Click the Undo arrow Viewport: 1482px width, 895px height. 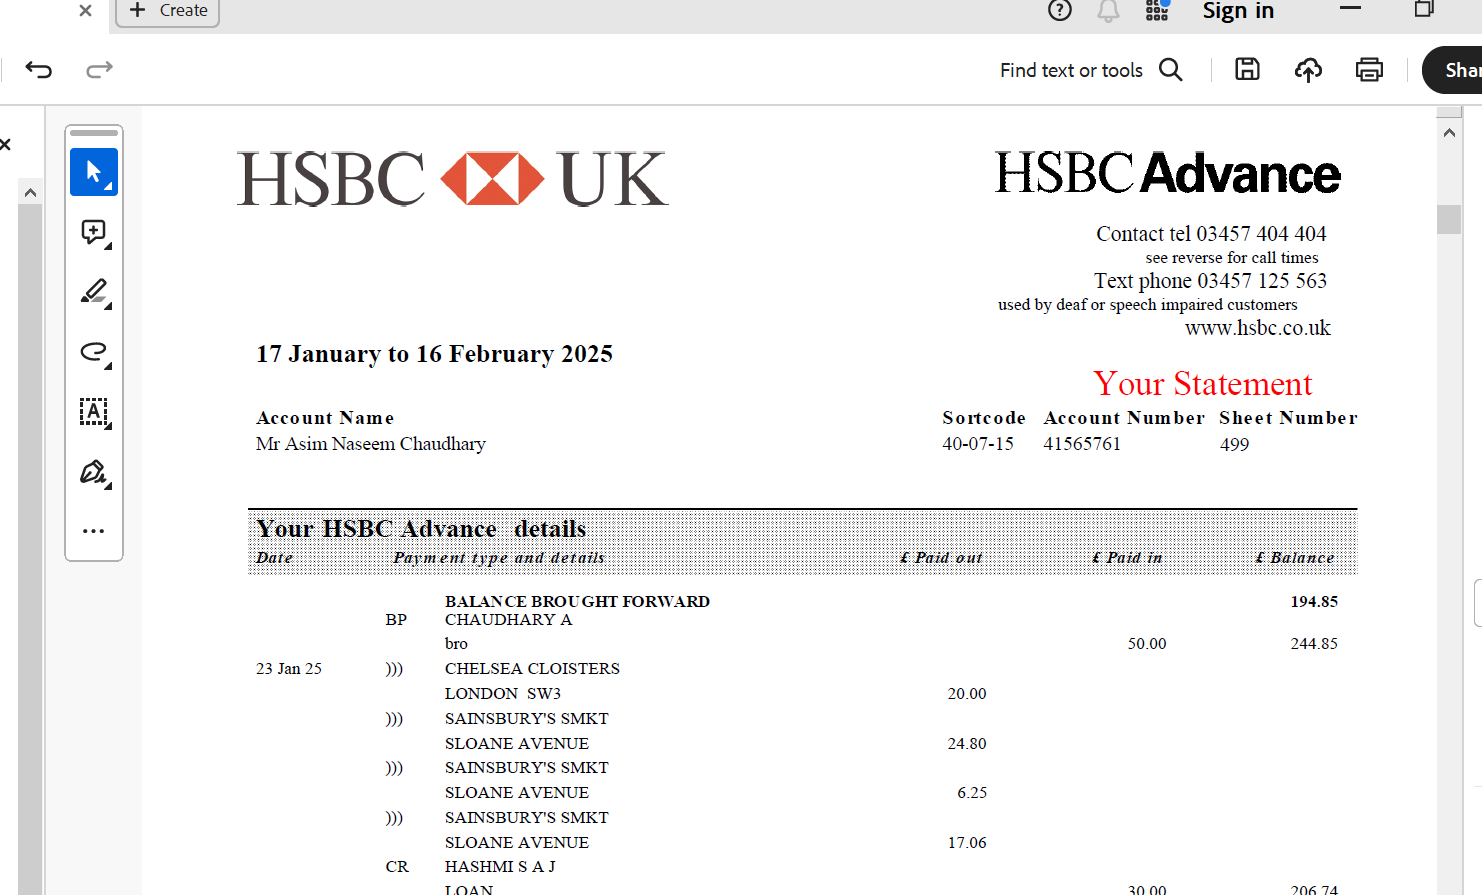39,69
